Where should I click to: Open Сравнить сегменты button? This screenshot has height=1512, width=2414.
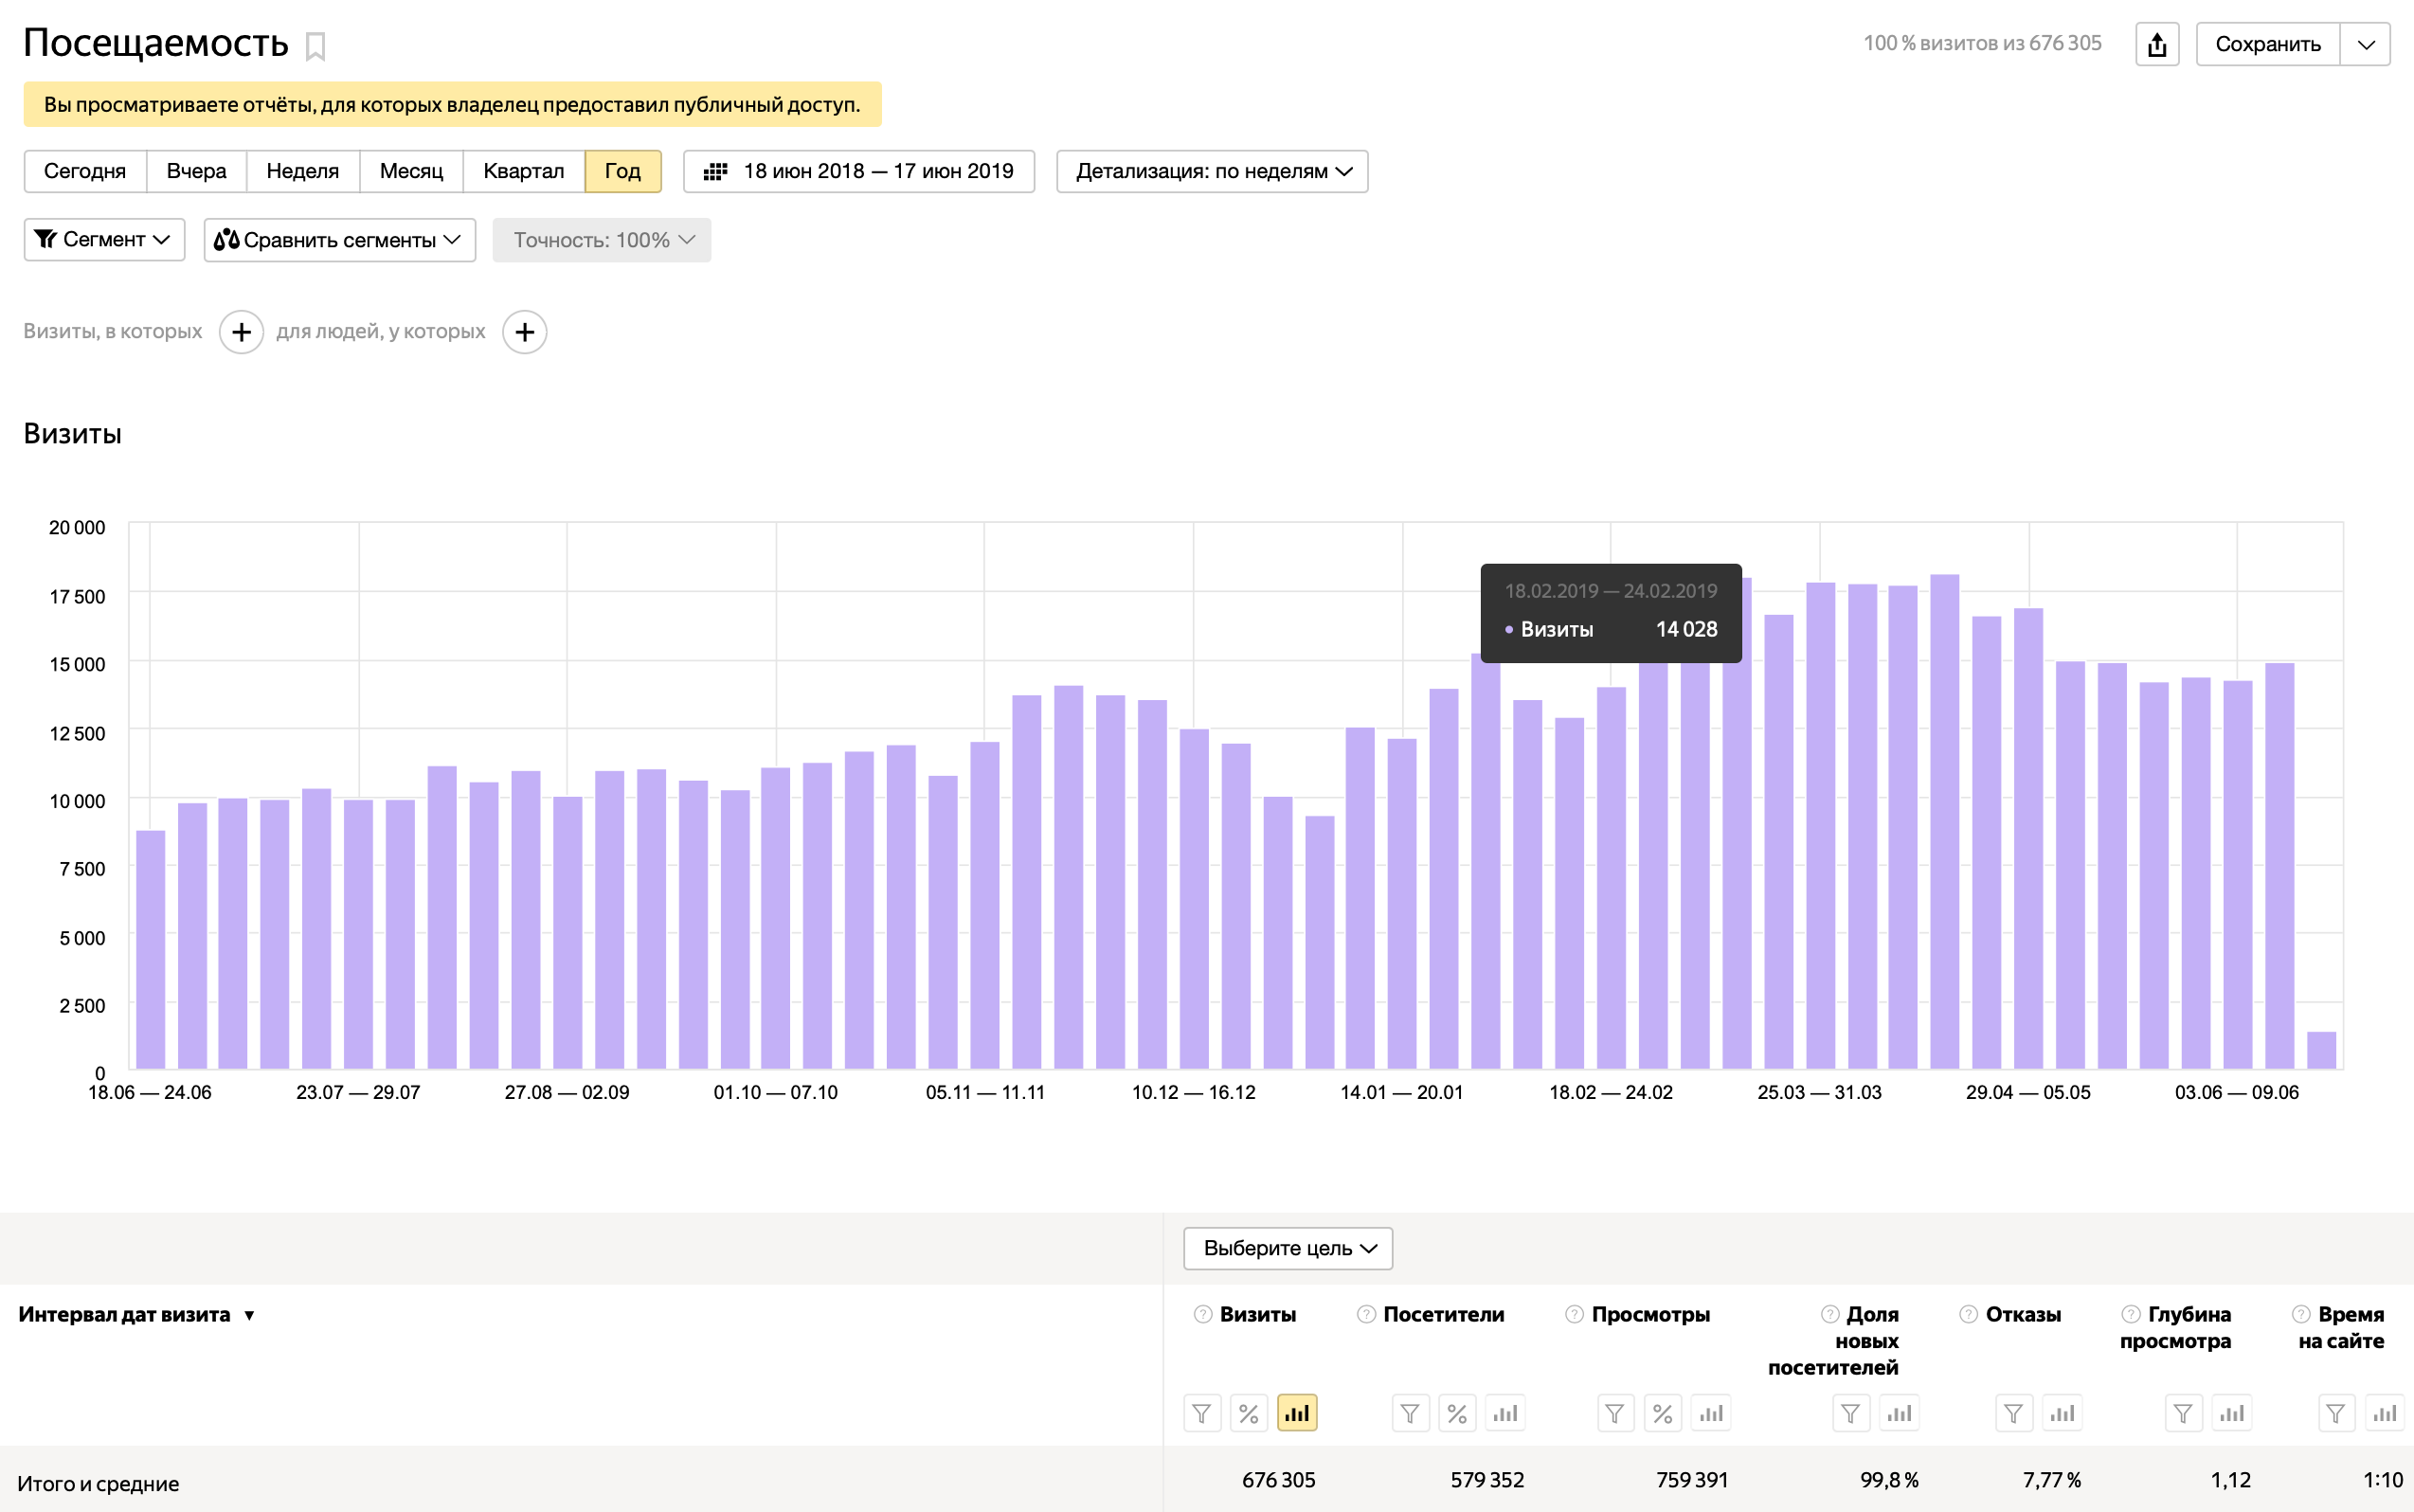coord(339,240)
